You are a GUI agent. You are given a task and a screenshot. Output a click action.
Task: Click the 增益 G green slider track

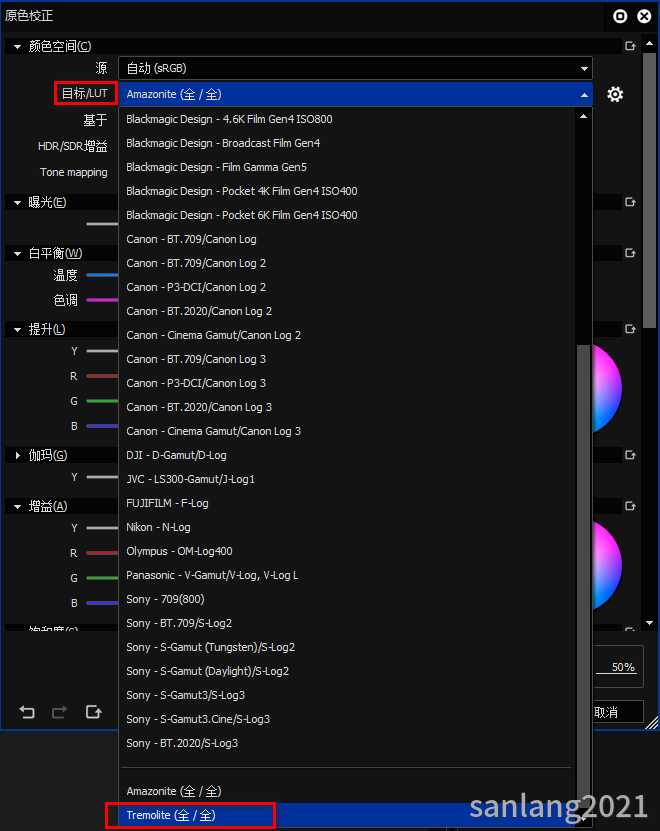click(102, 578)
